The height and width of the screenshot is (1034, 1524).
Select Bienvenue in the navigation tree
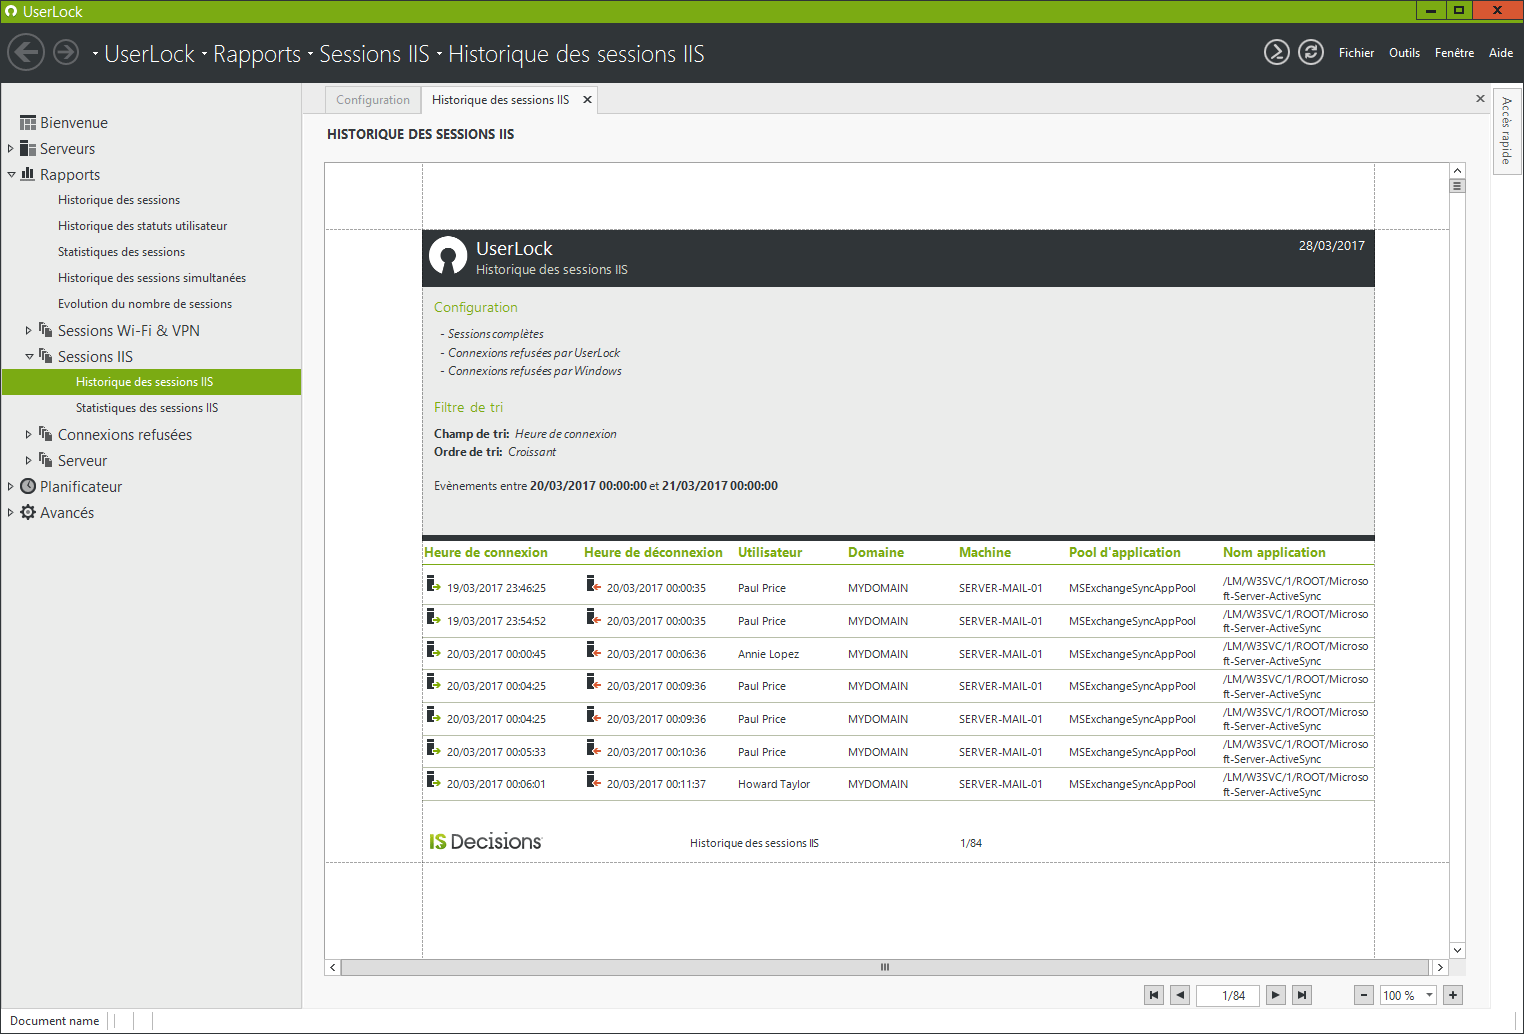point(74,123)
